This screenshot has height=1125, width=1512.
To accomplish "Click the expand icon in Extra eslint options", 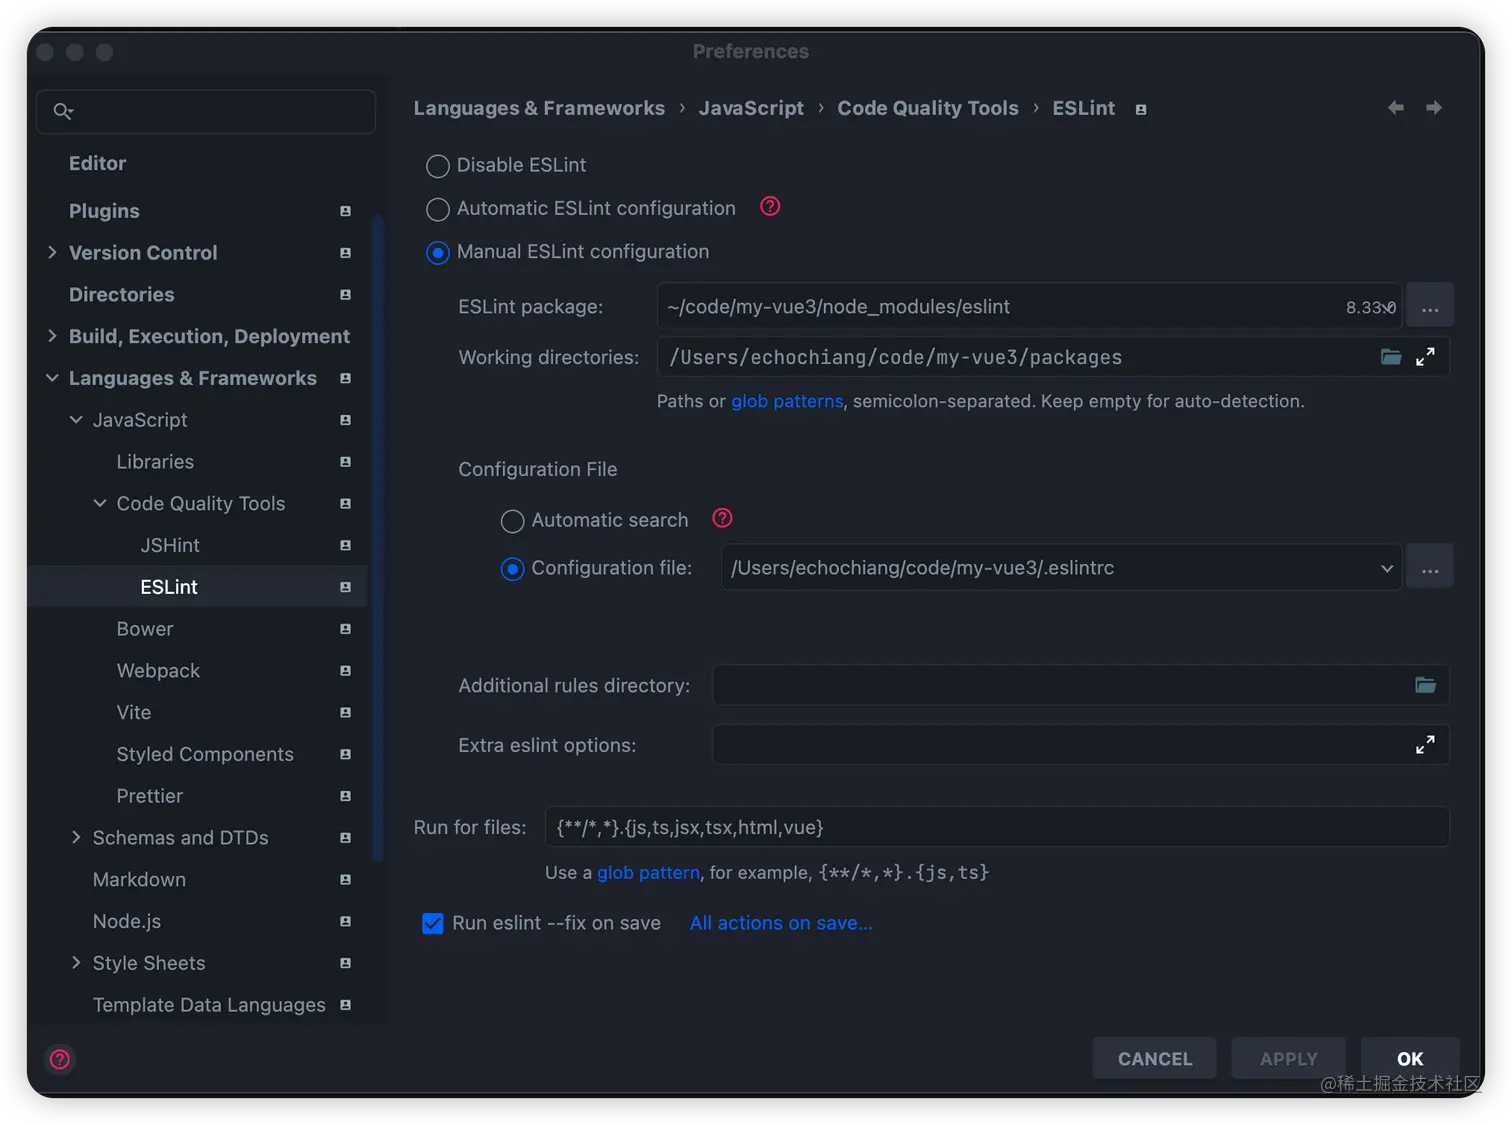I will (x=1425, y=745).
